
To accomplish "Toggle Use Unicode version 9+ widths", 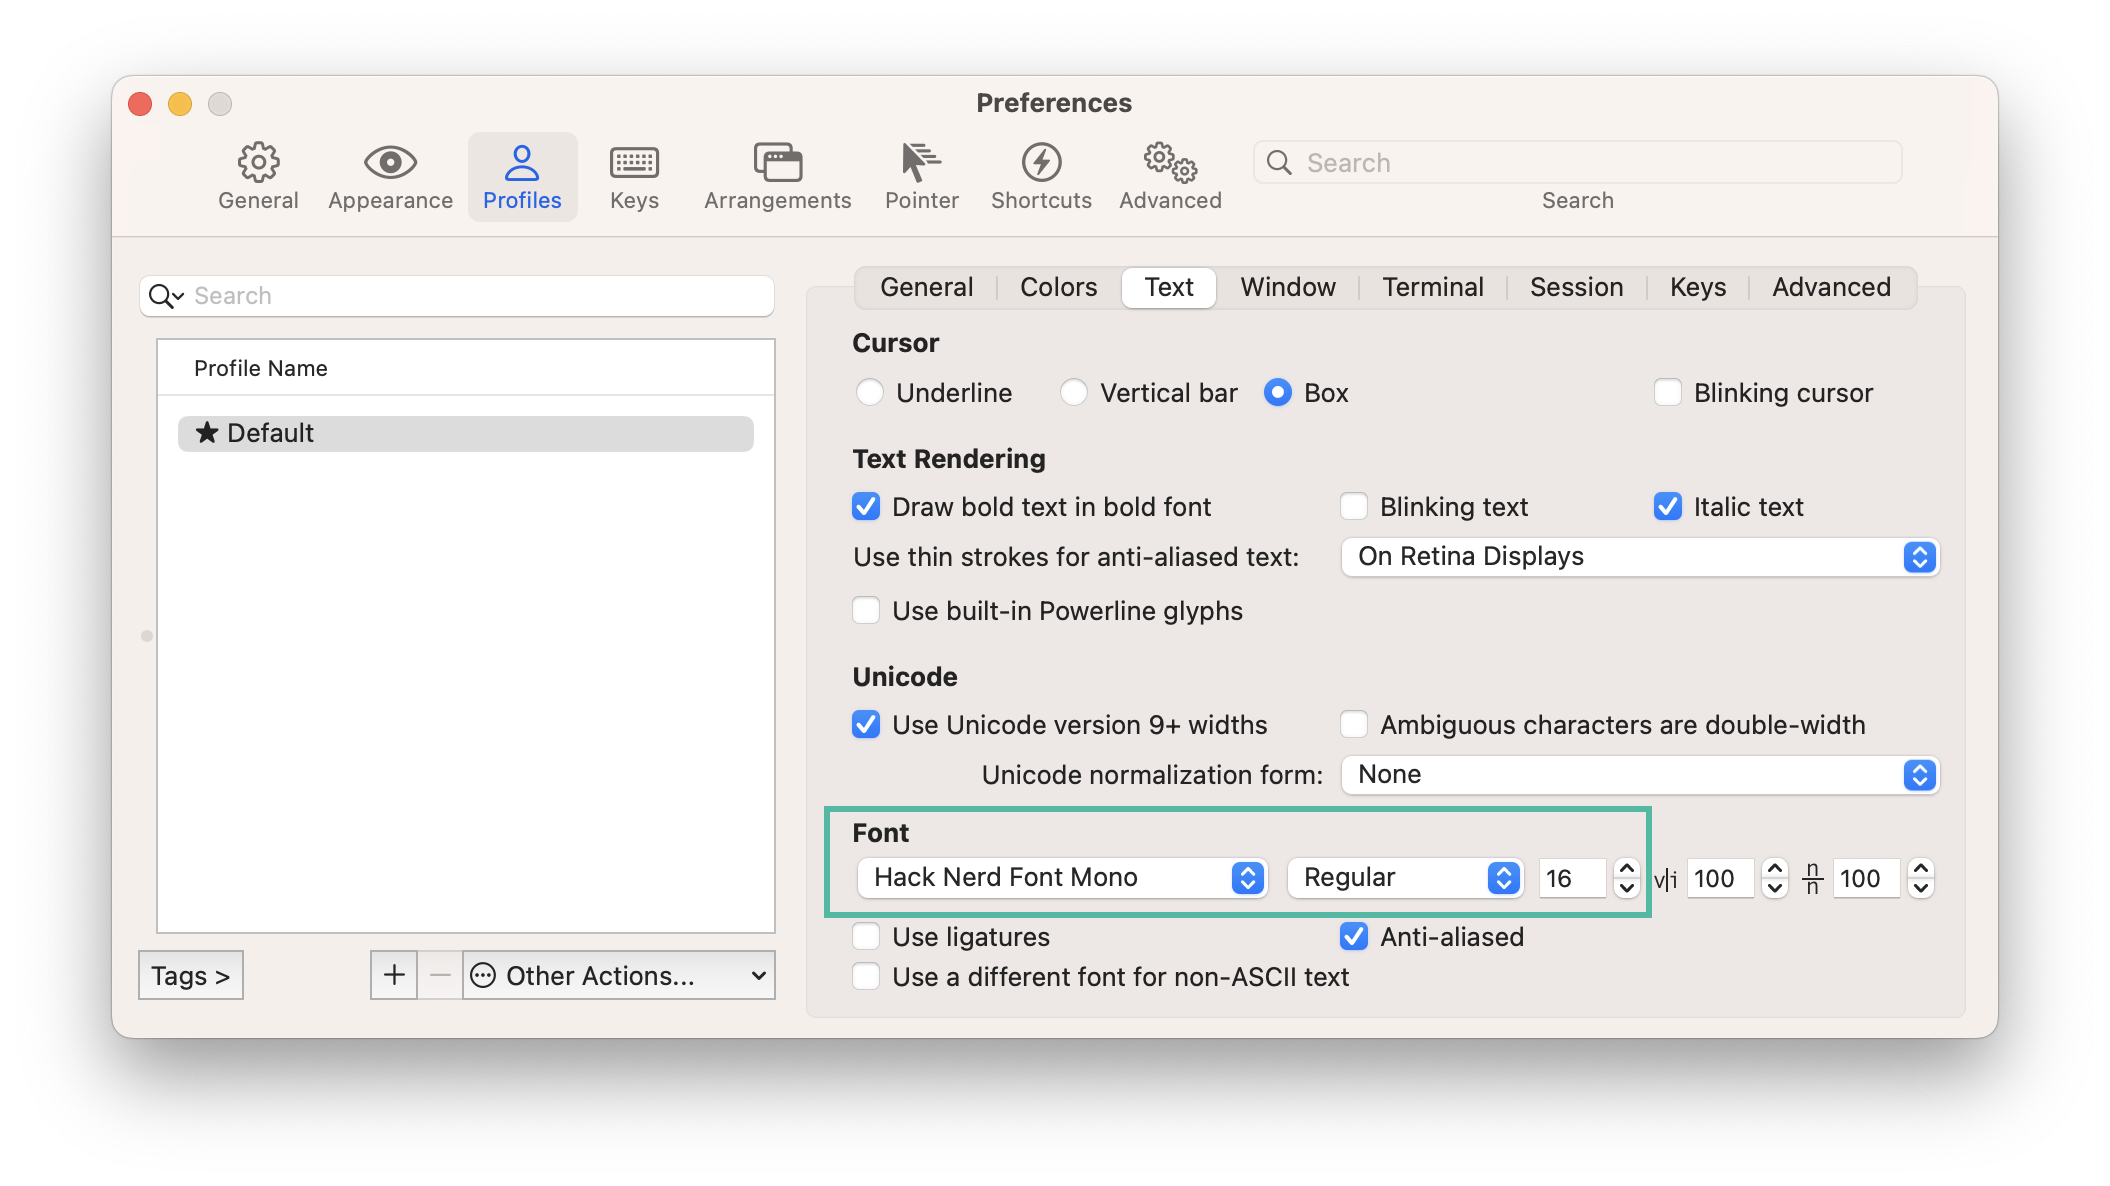I will tap(866, 725).
